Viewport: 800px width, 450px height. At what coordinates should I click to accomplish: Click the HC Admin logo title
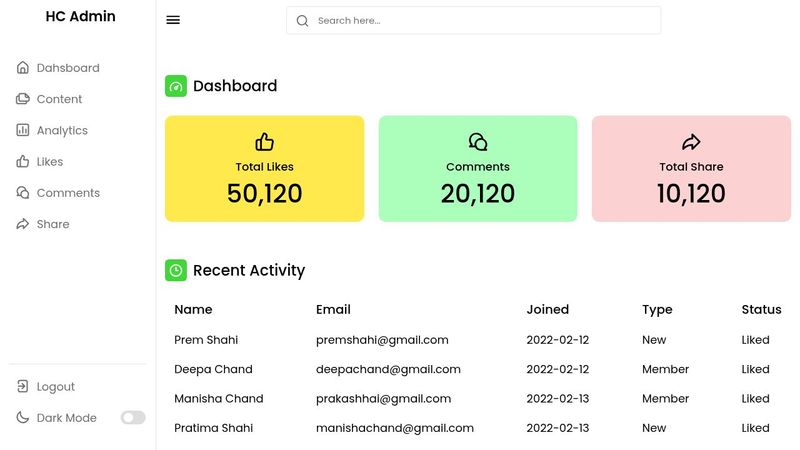80,17
